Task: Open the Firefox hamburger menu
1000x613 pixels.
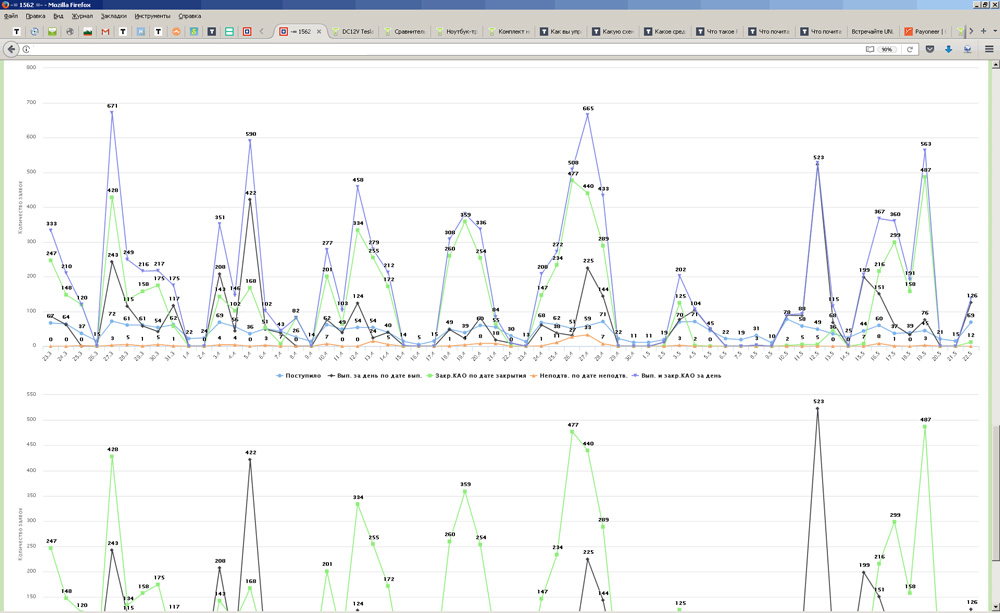Action: tap(989, 49)
